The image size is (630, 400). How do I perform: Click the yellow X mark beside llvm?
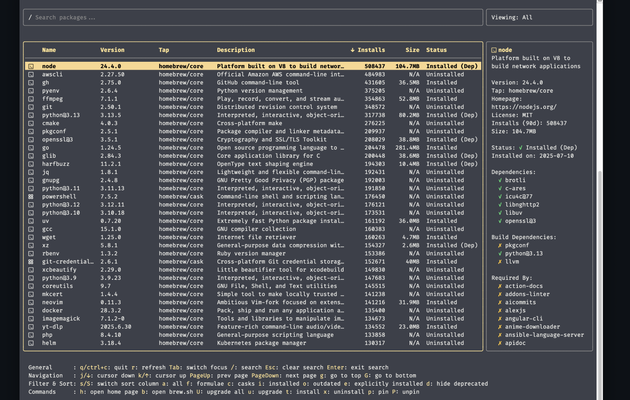tap(500, 261)
